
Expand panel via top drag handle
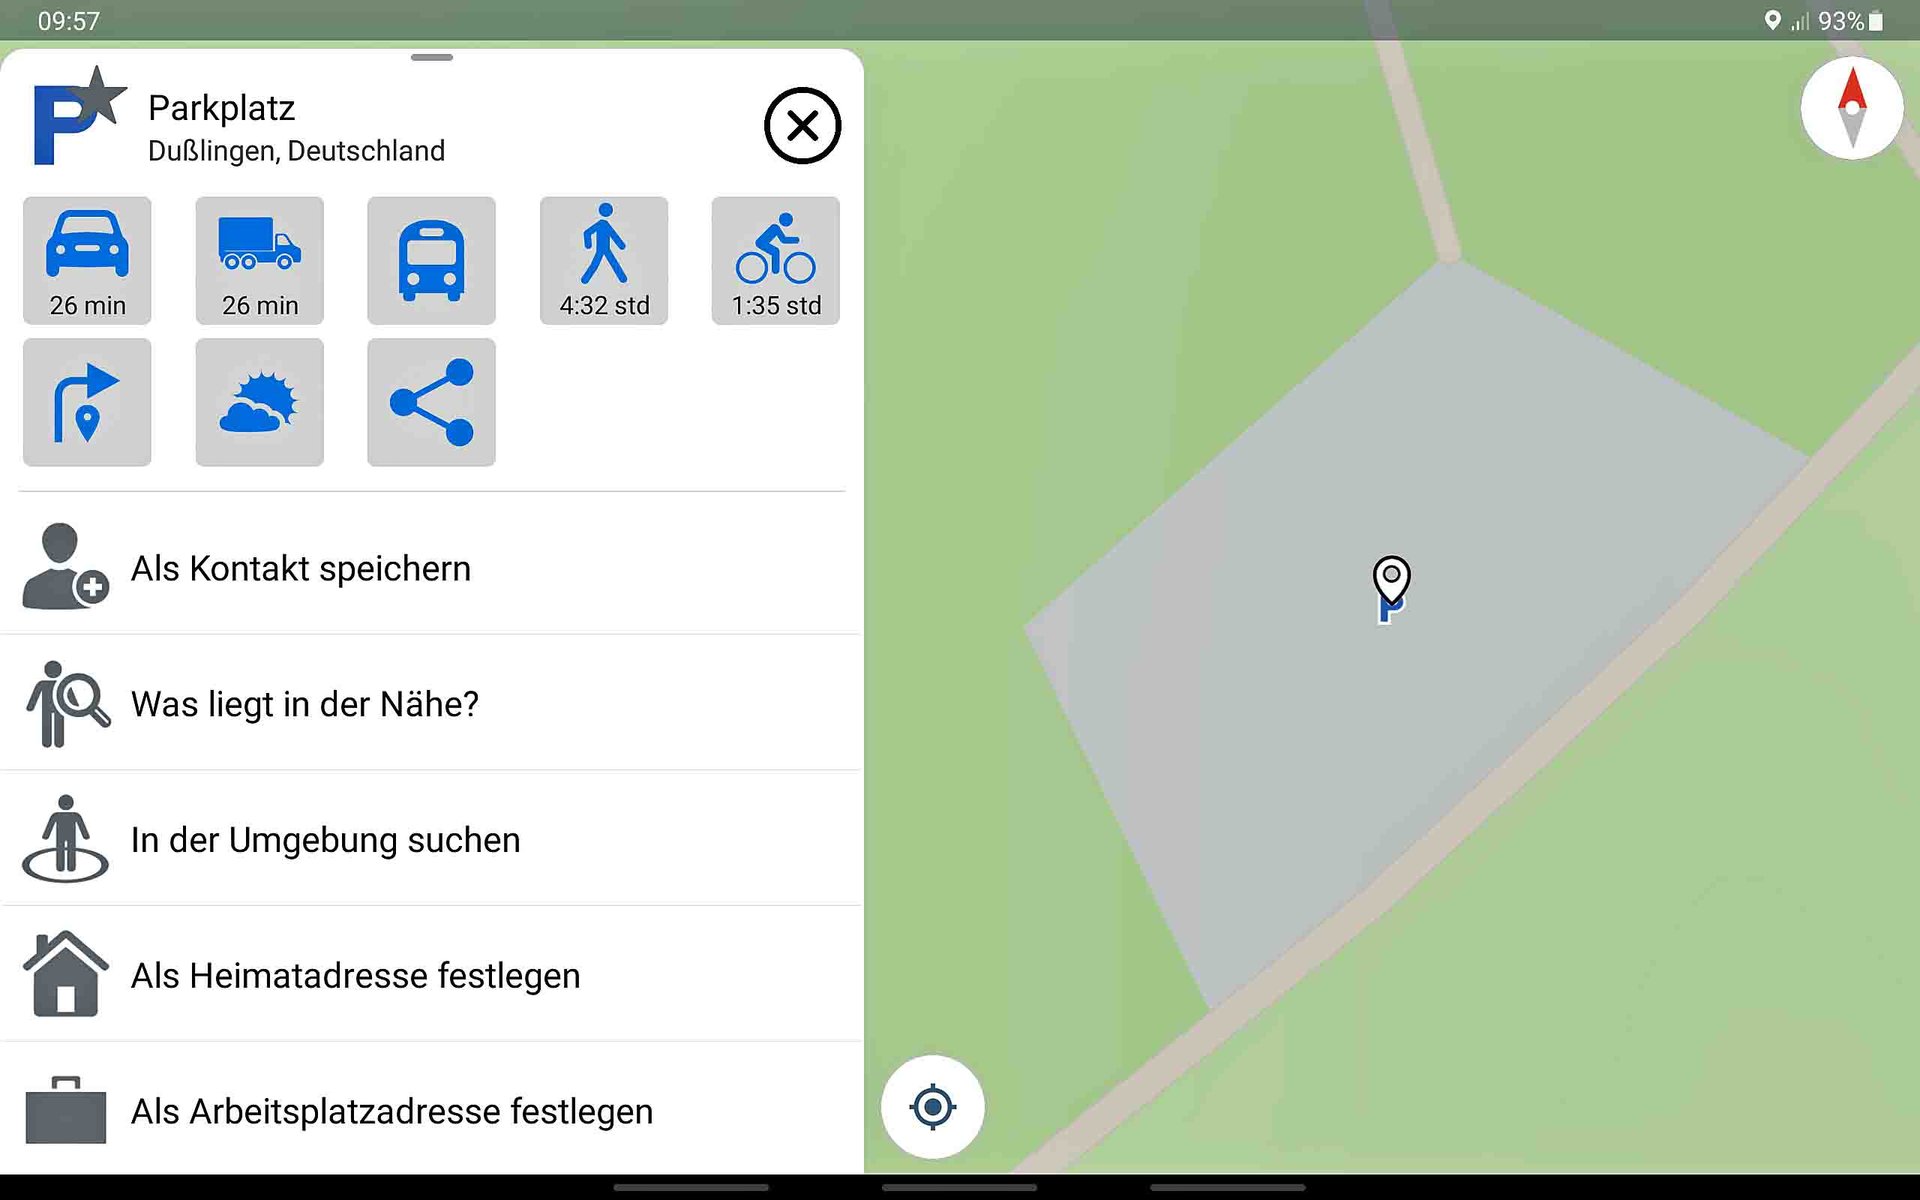[x=432, y=57]
